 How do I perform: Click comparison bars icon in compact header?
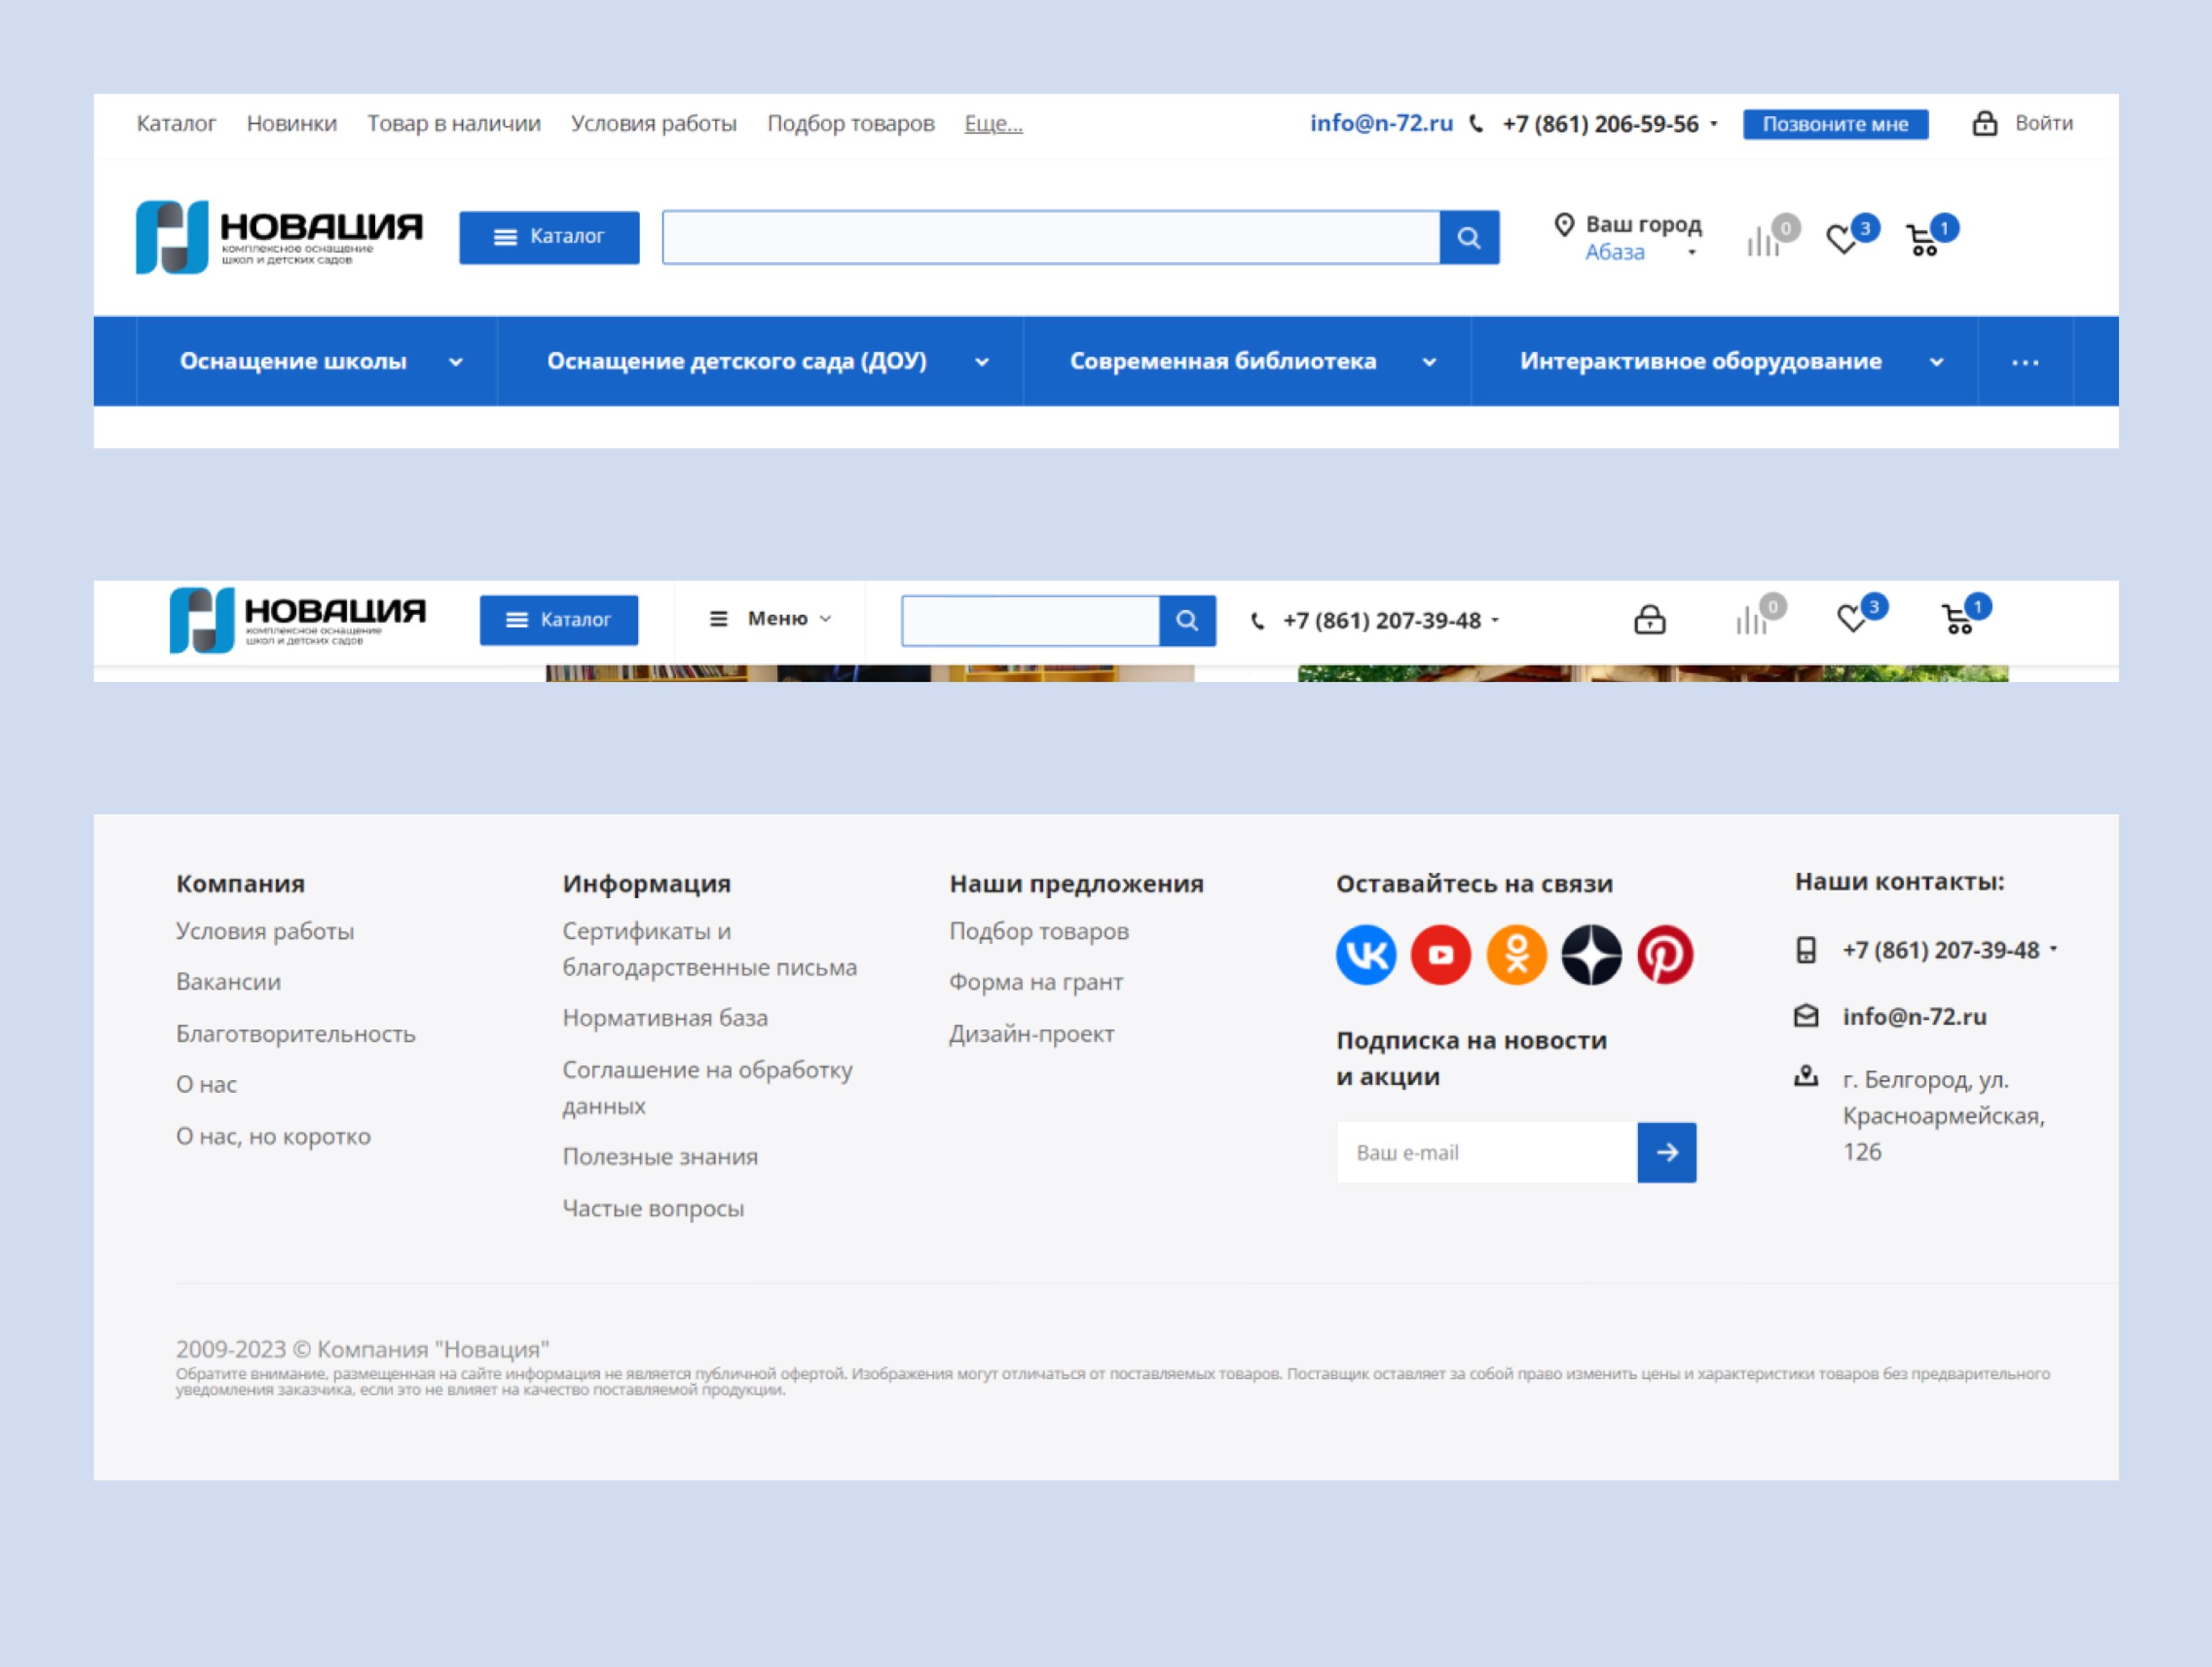click(x=1751, y=620)
